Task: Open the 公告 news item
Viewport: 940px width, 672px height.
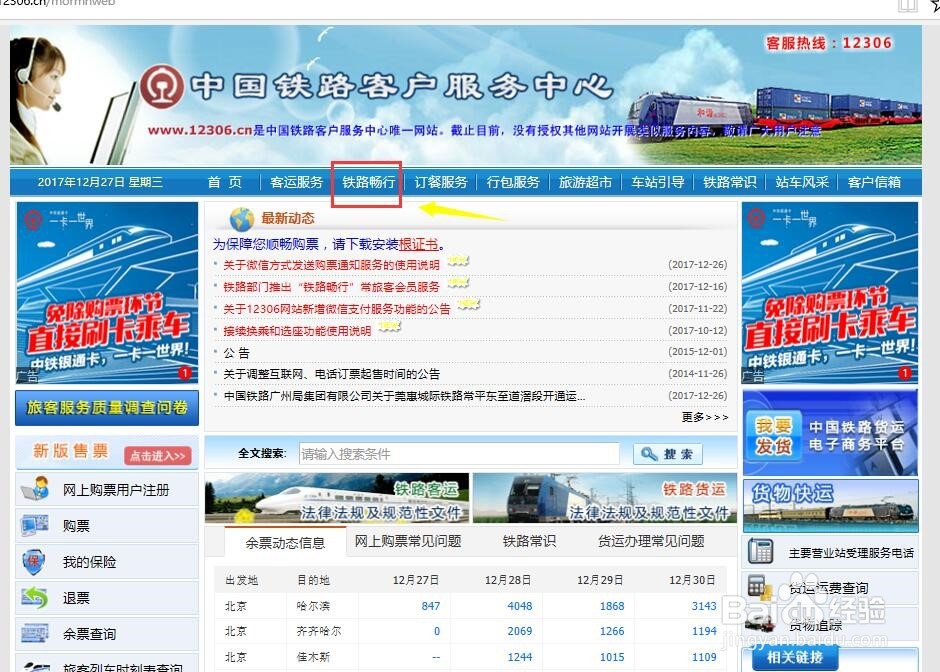Action: coord(236,352)
